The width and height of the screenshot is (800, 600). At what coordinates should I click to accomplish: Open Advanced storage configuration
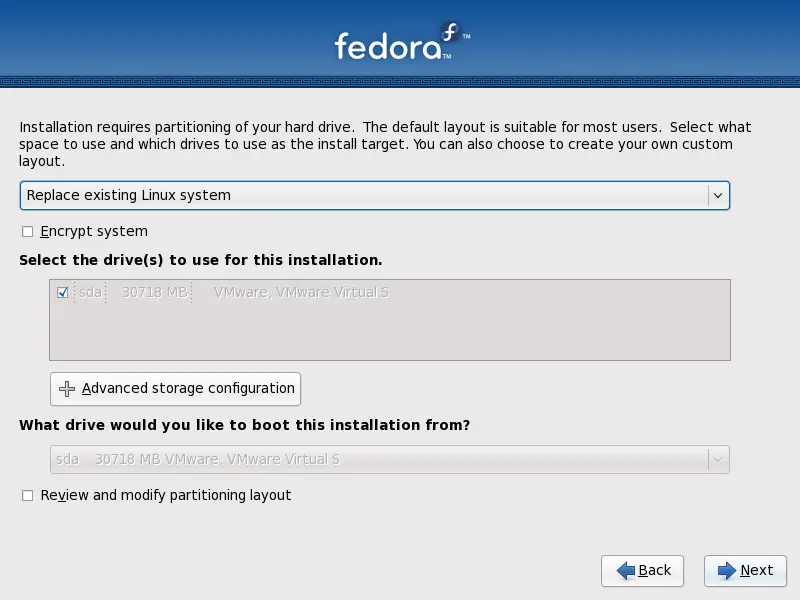(x=176, y=389)
